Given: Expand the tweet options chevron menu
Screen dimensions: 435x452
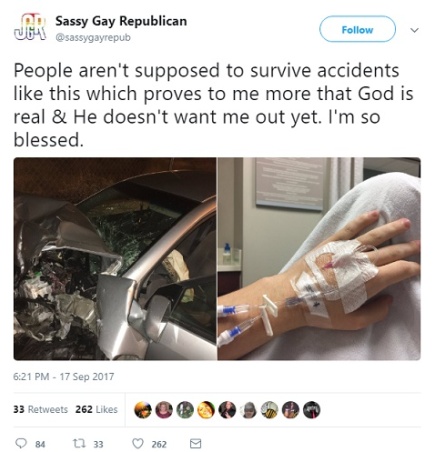Looking at the screenshot, I should pyautogui.click(x=414, y=30).
